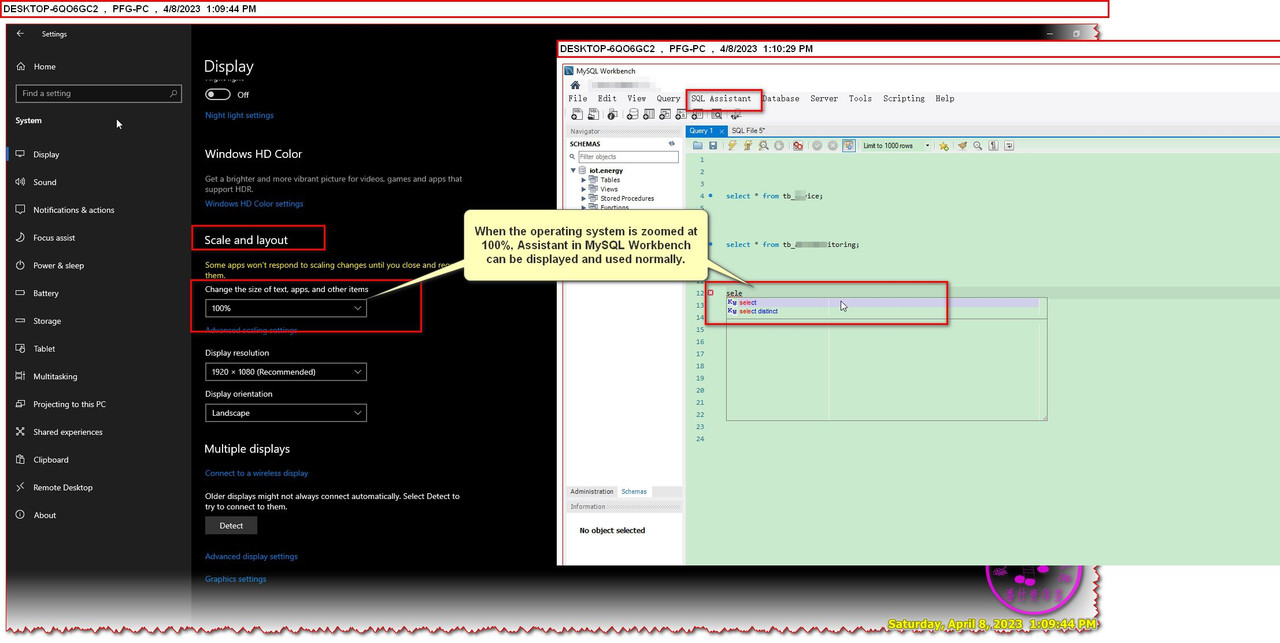This screenshot has width=1280, height=643.
Task: Save snippet with the star icon
Action: point(944,146)
